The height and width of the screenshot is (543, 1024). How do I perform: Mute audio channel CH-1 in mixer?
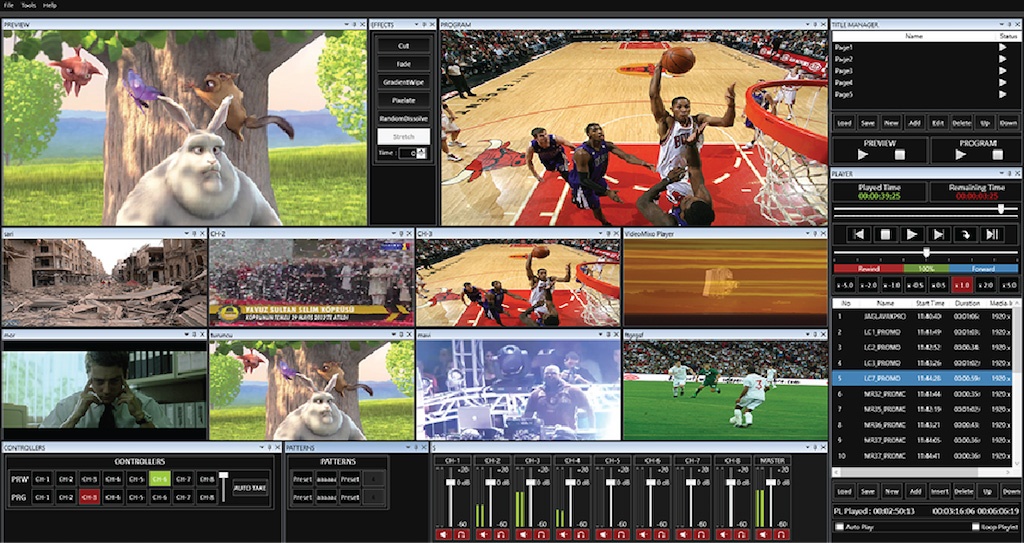tap(443, 535)
